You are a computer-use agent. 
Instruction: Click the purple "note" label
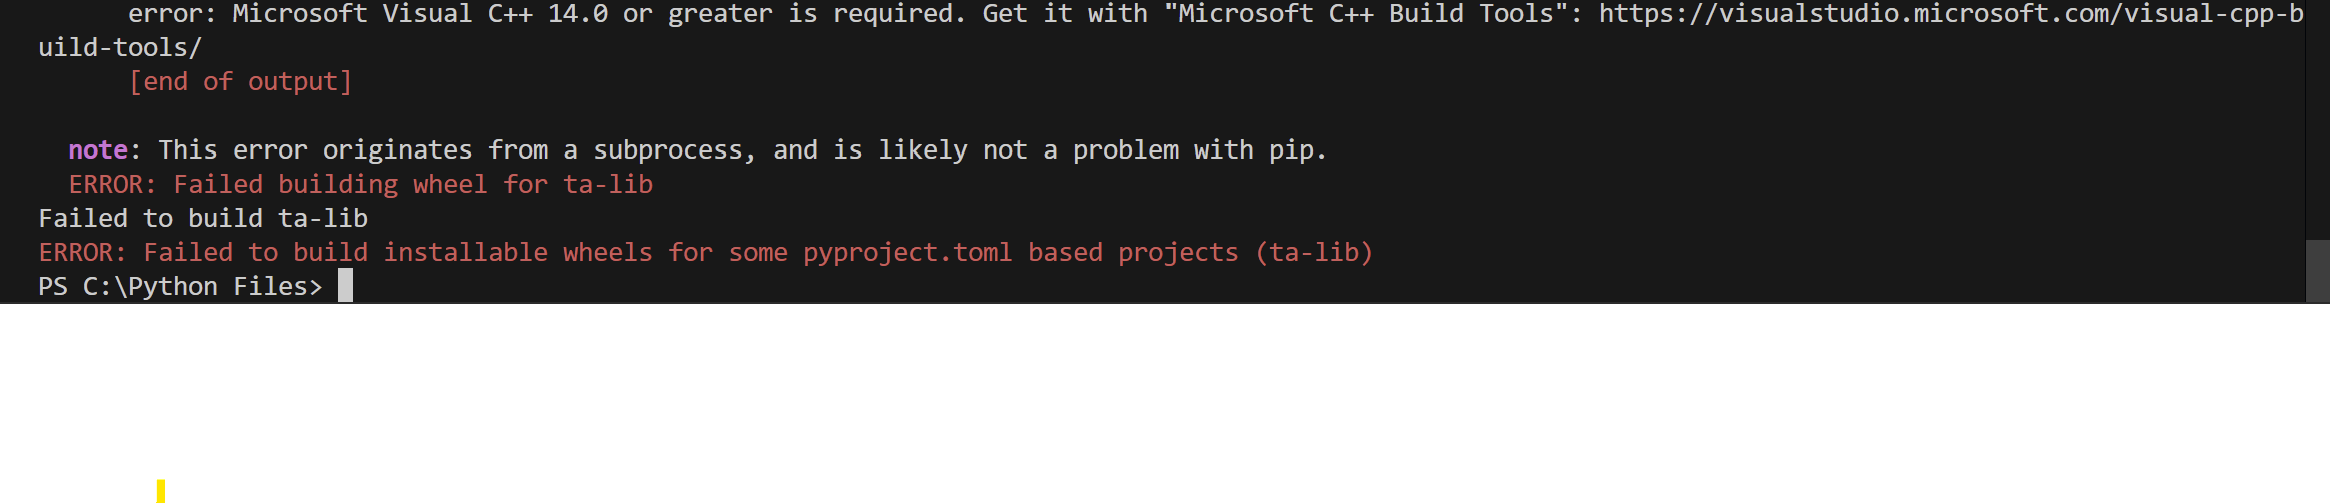pos(98,150)
